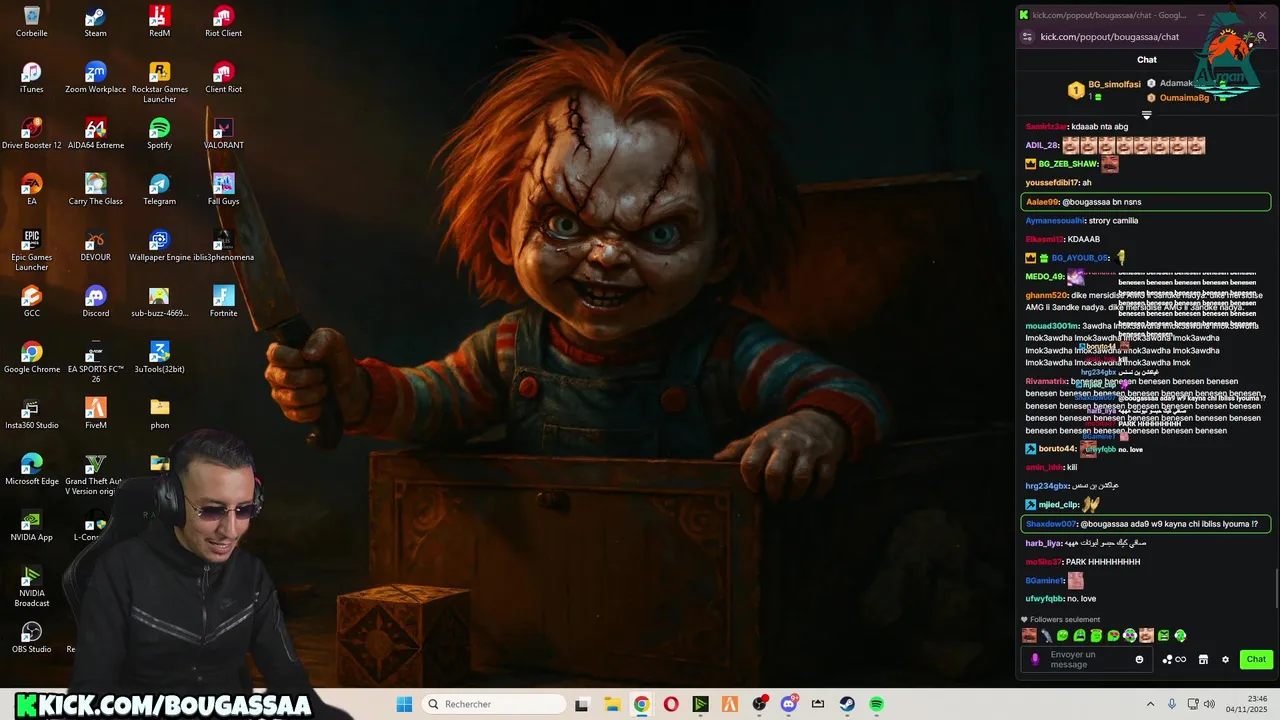Image resolution: width=1280 pixels, height=720 pixels.
Task: Select the iblis3phenomena desktop icon
Action: pyautogui.click(x=223, y=245)
